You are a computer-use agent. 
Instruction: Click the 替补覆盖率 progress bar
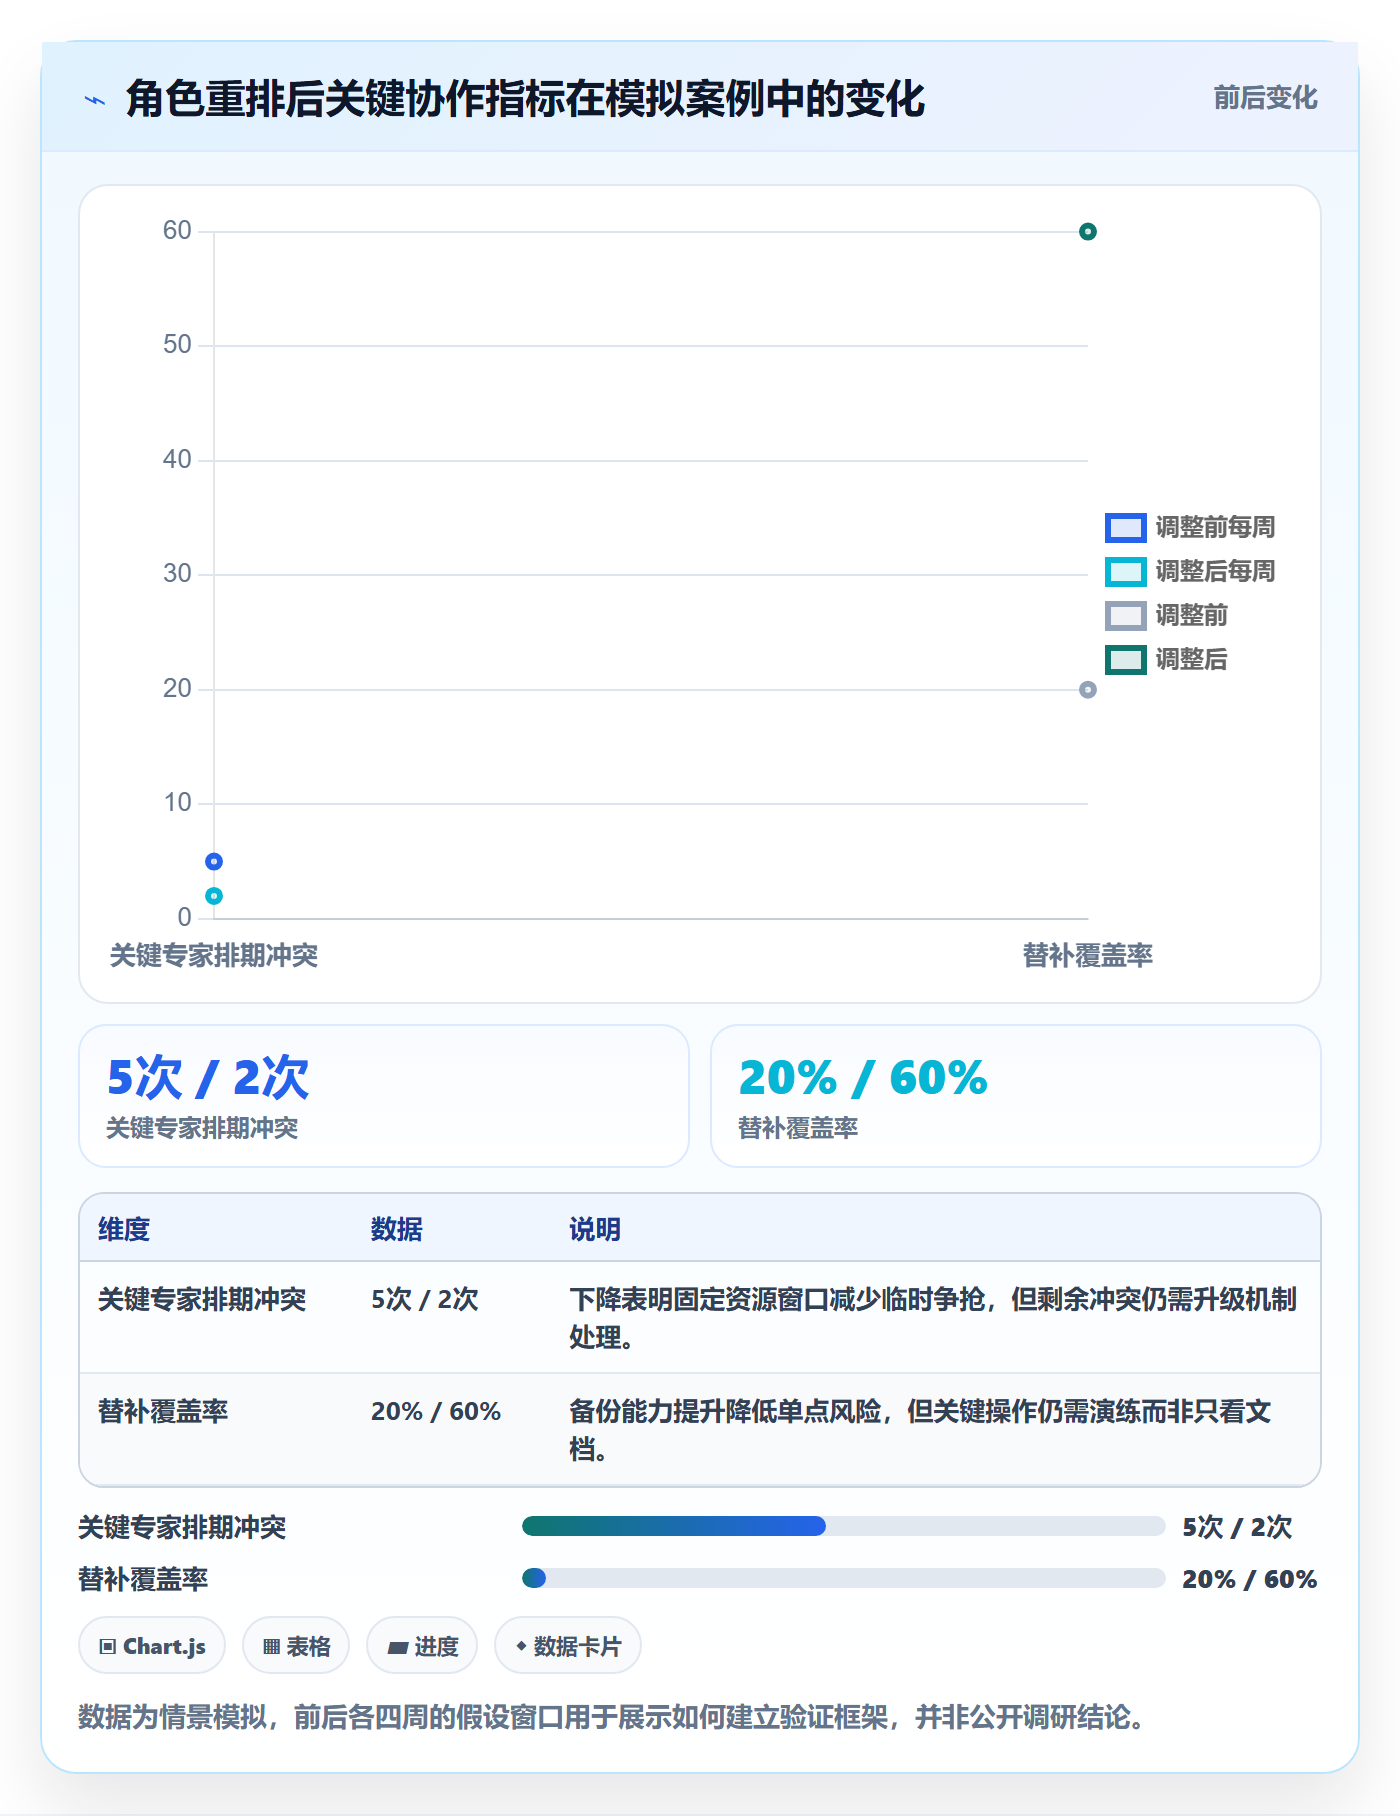click(843, 1578)
